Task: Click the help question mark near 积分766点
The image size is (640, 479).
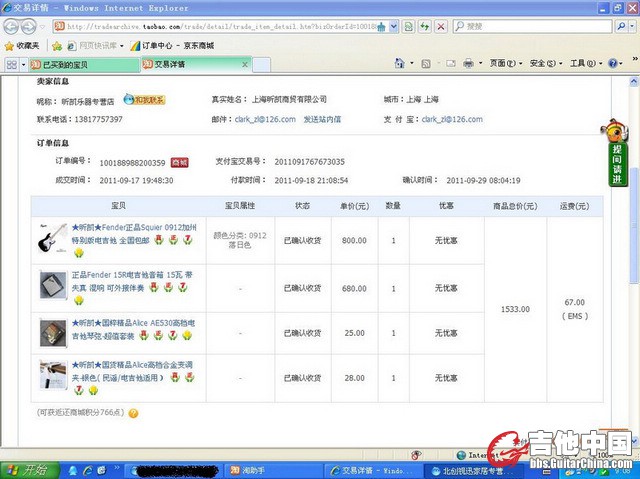Action: click(x=133, y=412)
